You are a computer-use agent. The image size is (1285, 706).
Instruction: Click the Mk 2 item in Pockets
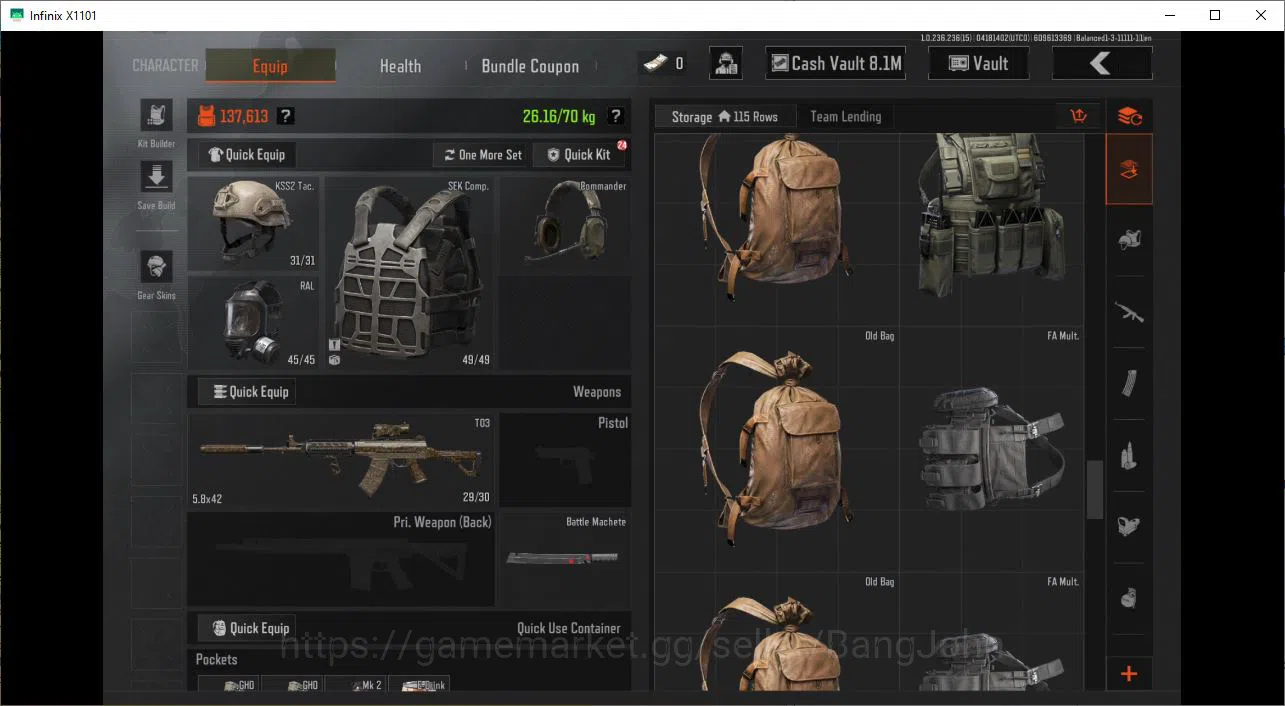[356, 685]
